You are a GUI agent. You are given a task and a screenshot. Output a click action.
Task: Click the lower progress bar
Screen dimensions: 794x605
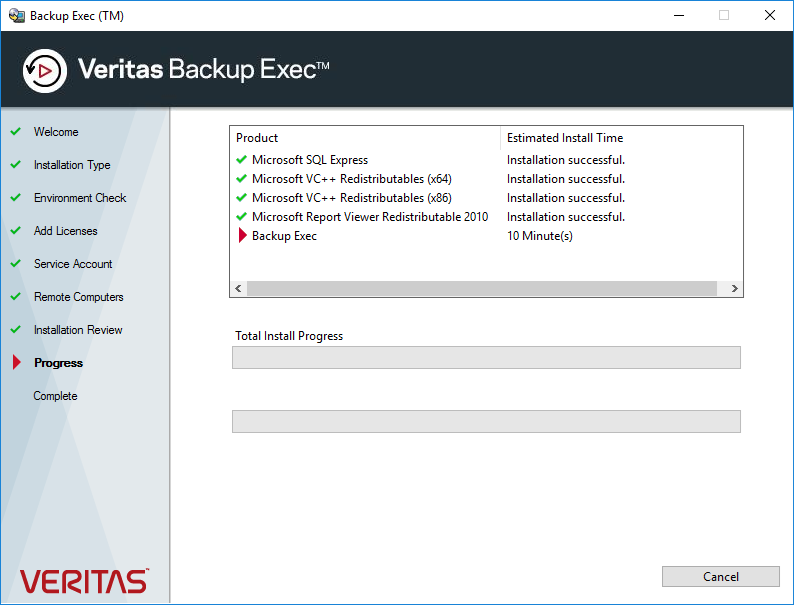coord(486,421)
